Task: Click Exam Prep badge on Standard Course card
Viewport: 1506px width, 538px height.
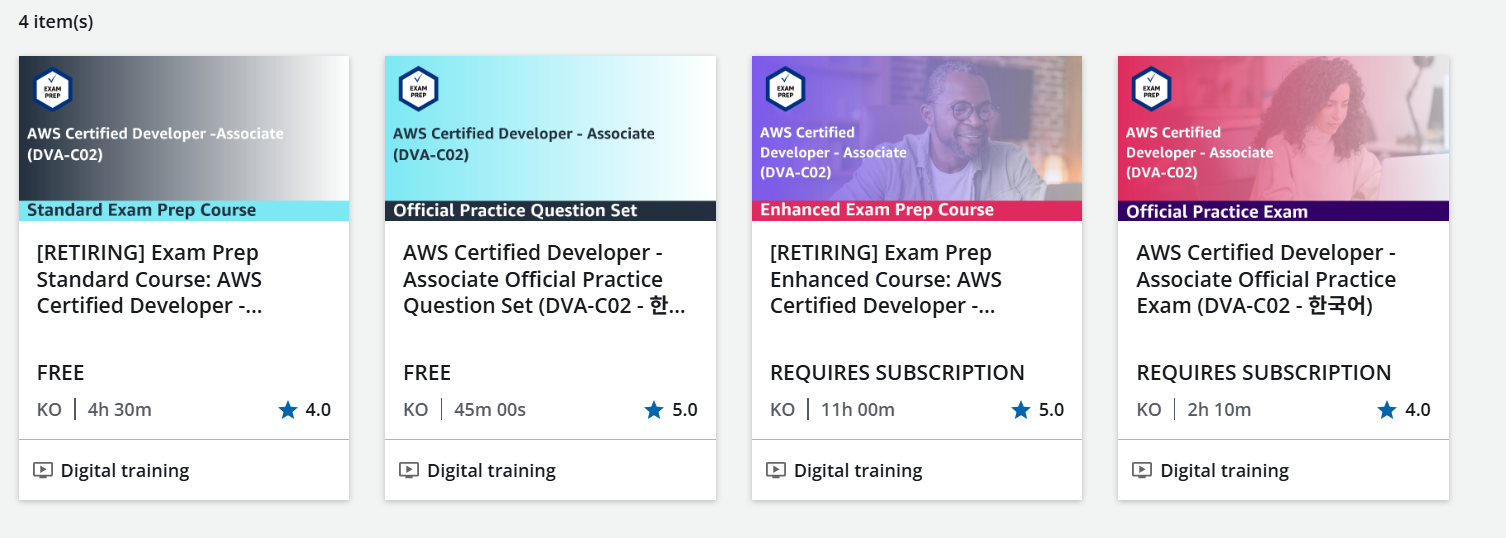Action: pos(52,89)
